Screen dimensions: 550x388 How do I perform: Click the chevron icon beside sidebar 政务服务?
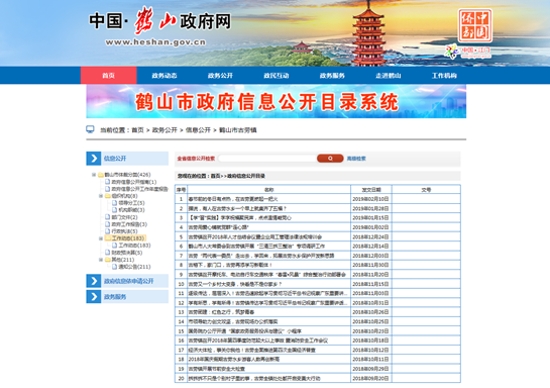tap(94, 297)
